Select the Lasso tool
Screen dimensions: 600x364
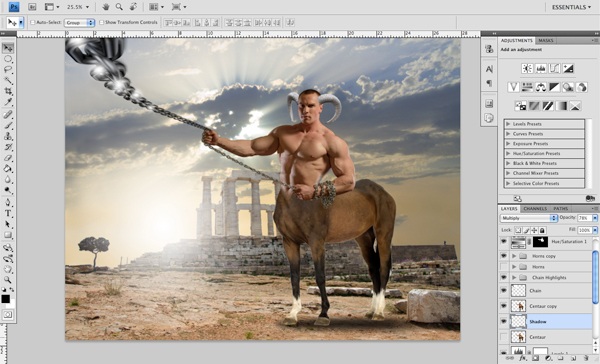[8, 70]
